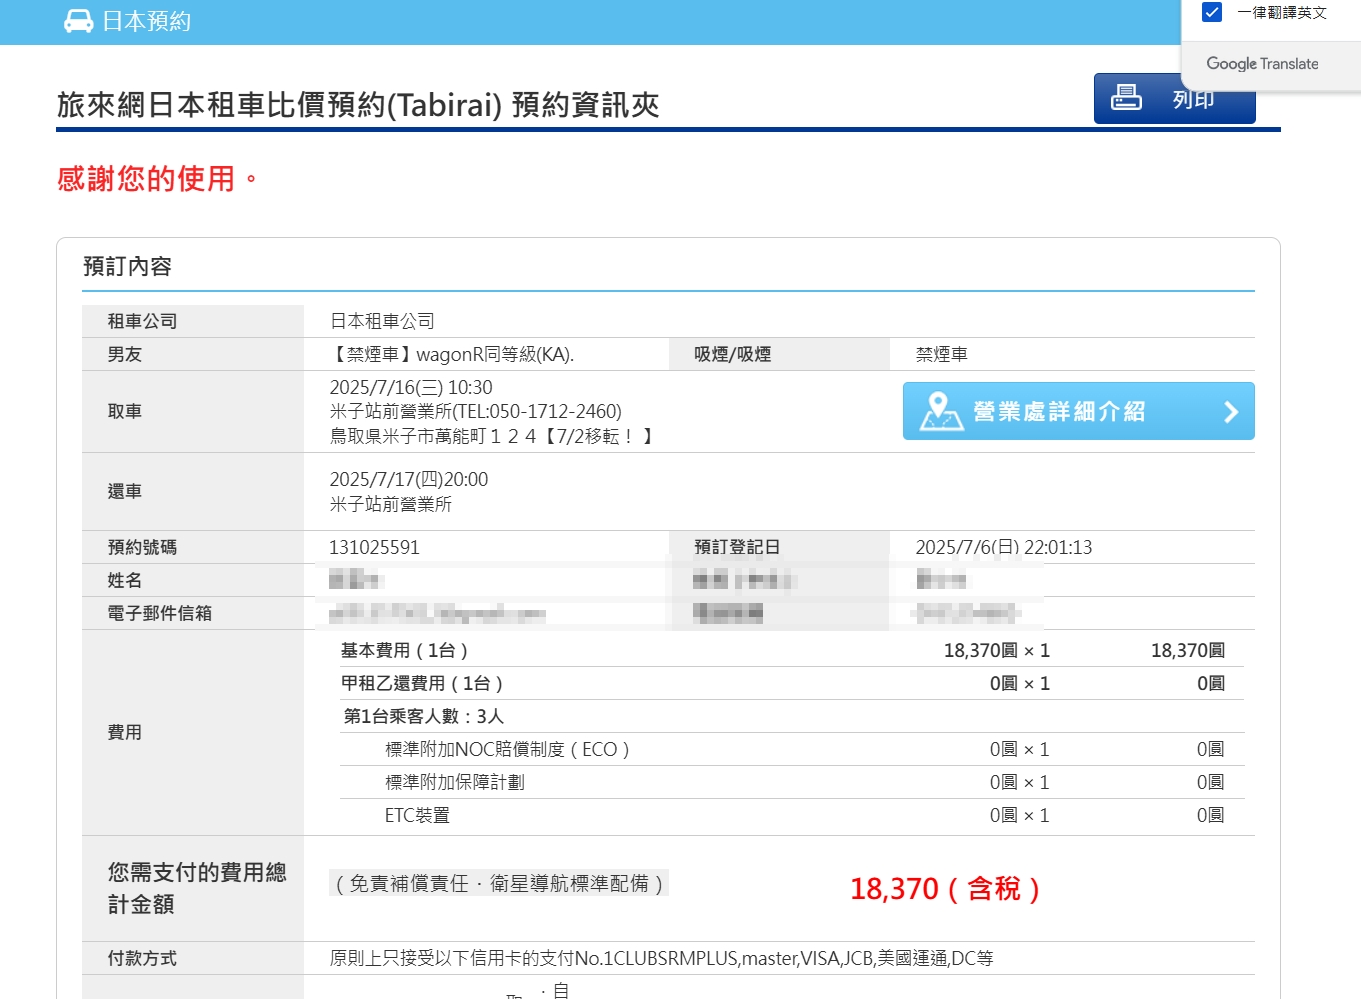Click the 18,370圓 × 1 base fee amount
The height and width of the screenshot is (999, 1361).
click(x=997, y=650)
